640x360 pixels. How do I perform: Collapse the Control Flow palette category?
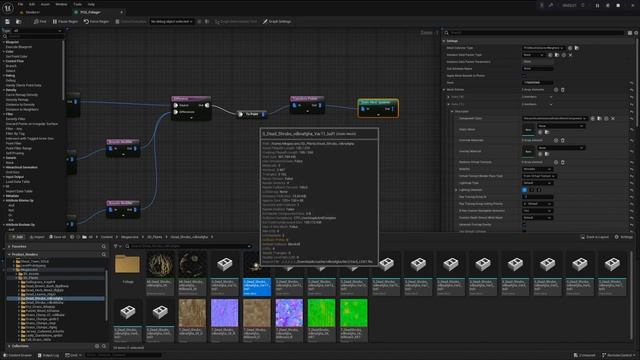4,61
